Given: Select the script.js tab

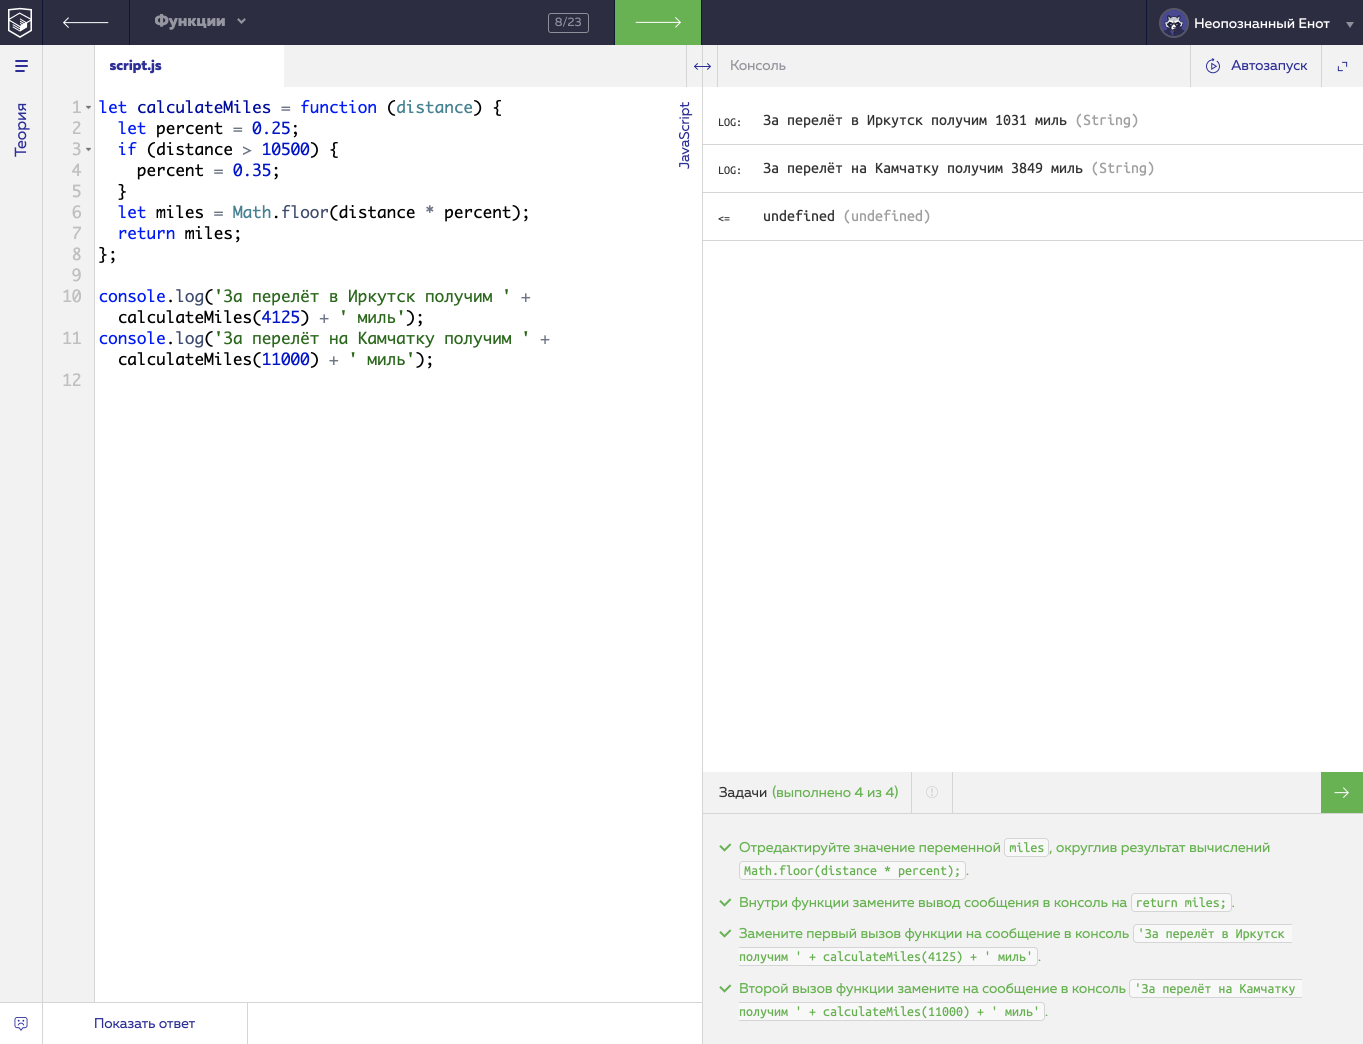Looking at the screenshot, I should (135, 66).
